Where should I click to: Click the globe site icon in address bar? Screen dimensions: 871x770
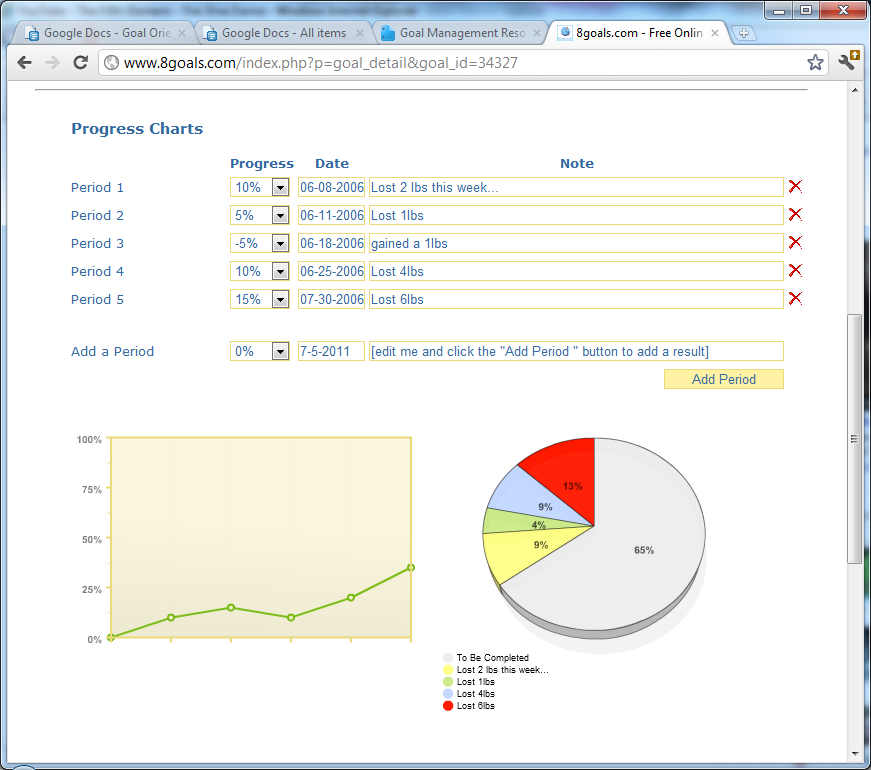coord(112,63)
